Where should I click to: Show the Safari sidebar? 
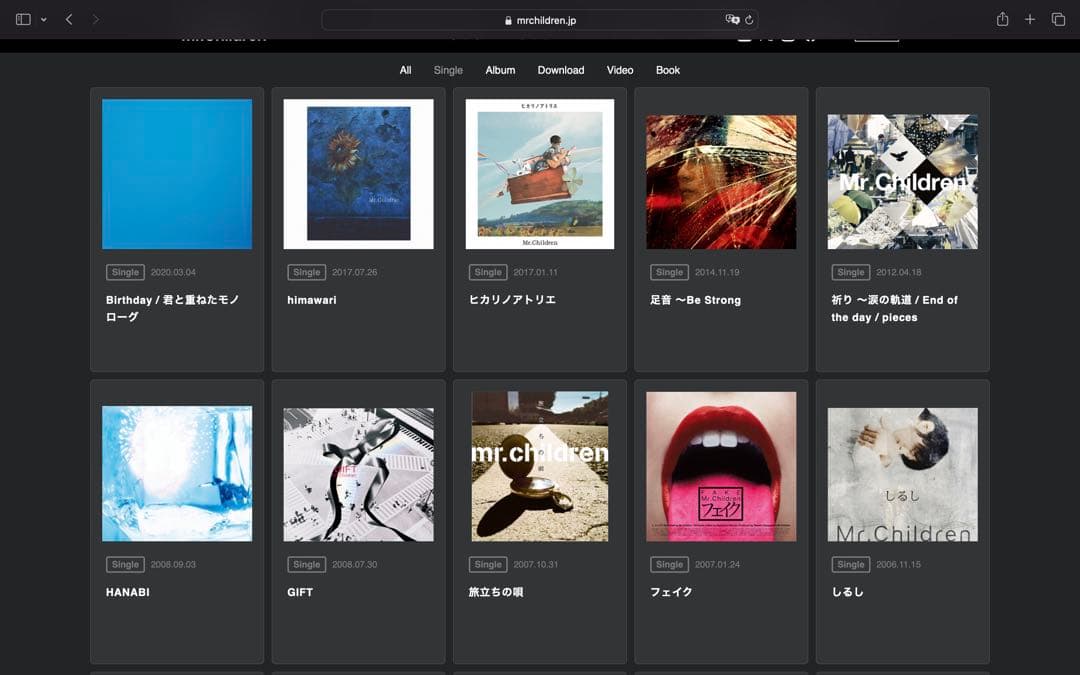click(x=23, y=19)
